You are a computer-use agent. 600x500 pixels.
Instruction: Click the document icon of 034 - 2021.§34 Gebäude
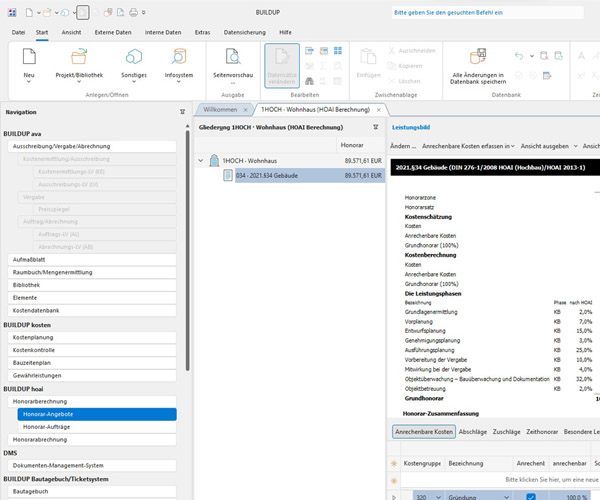[228, 175]
